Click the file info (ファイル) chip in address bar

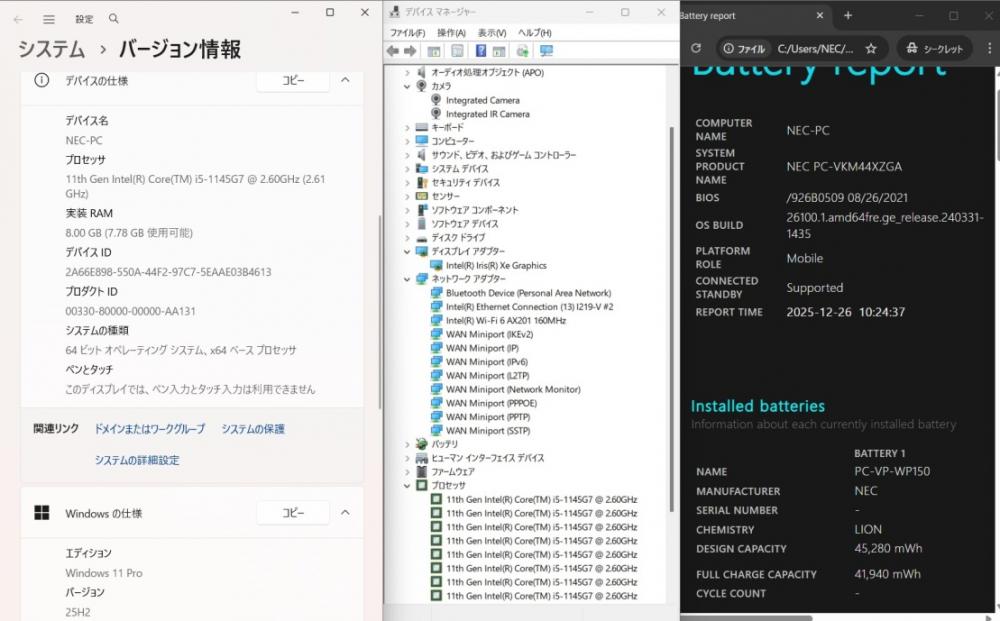[x=744, y=48]
